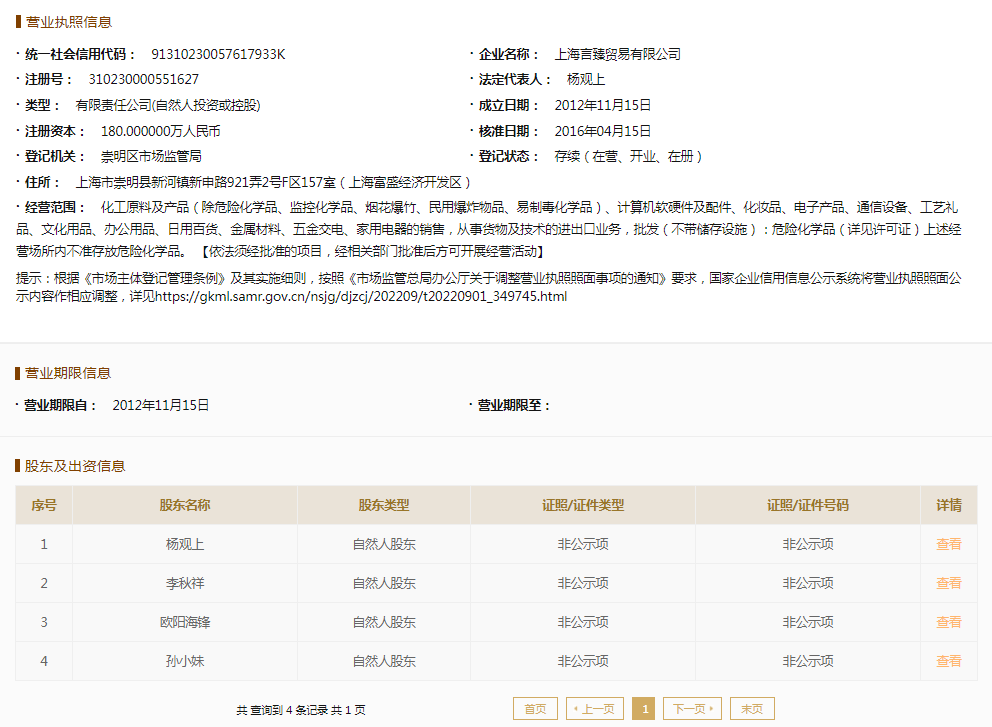Click the 股东类型 column header
Screen dimensions: 992x727
pyautogui.click(x=384, y=505)
